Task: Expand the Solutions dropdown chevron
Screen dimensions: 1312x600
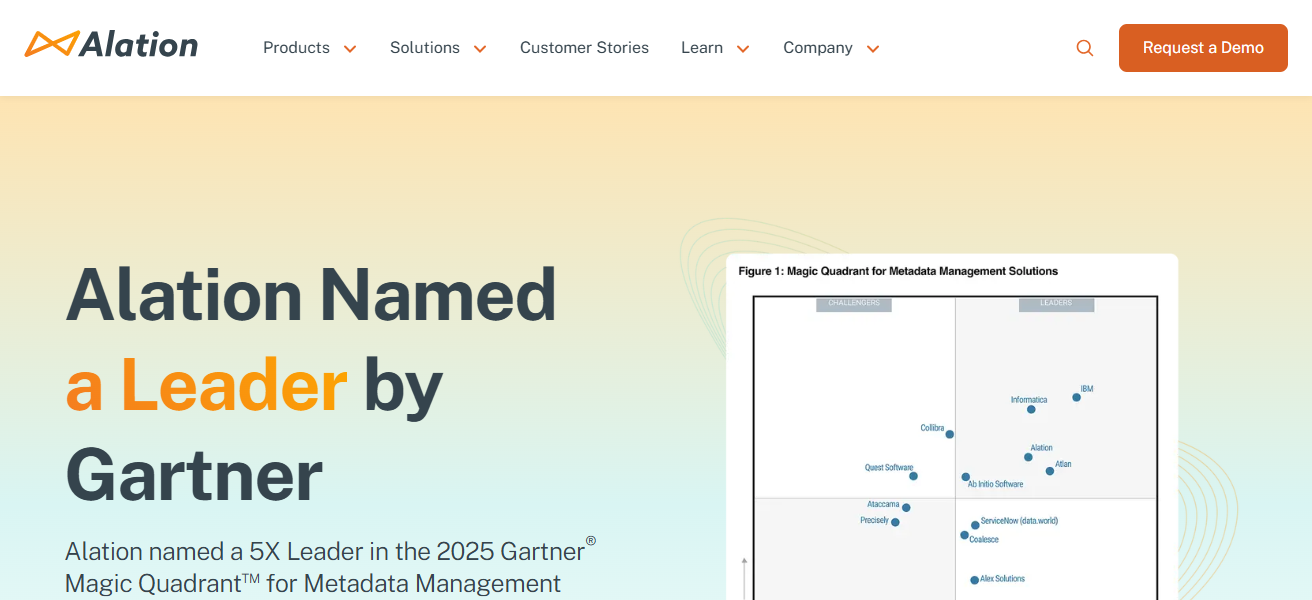Action: click(x=480, y=49)
